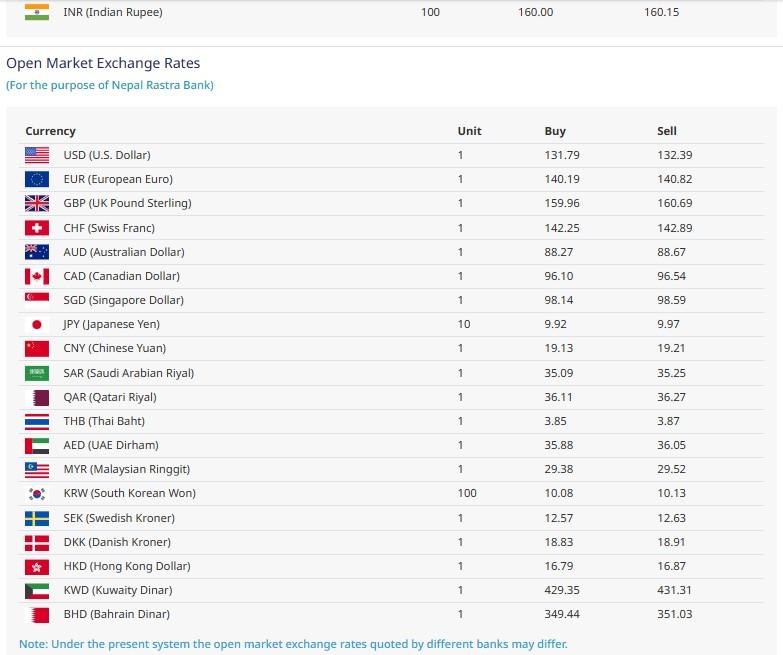Click the Hong Kong flag icon
Image resolution: width=783 pixels, height=655 pixels.
pos(37,566)
